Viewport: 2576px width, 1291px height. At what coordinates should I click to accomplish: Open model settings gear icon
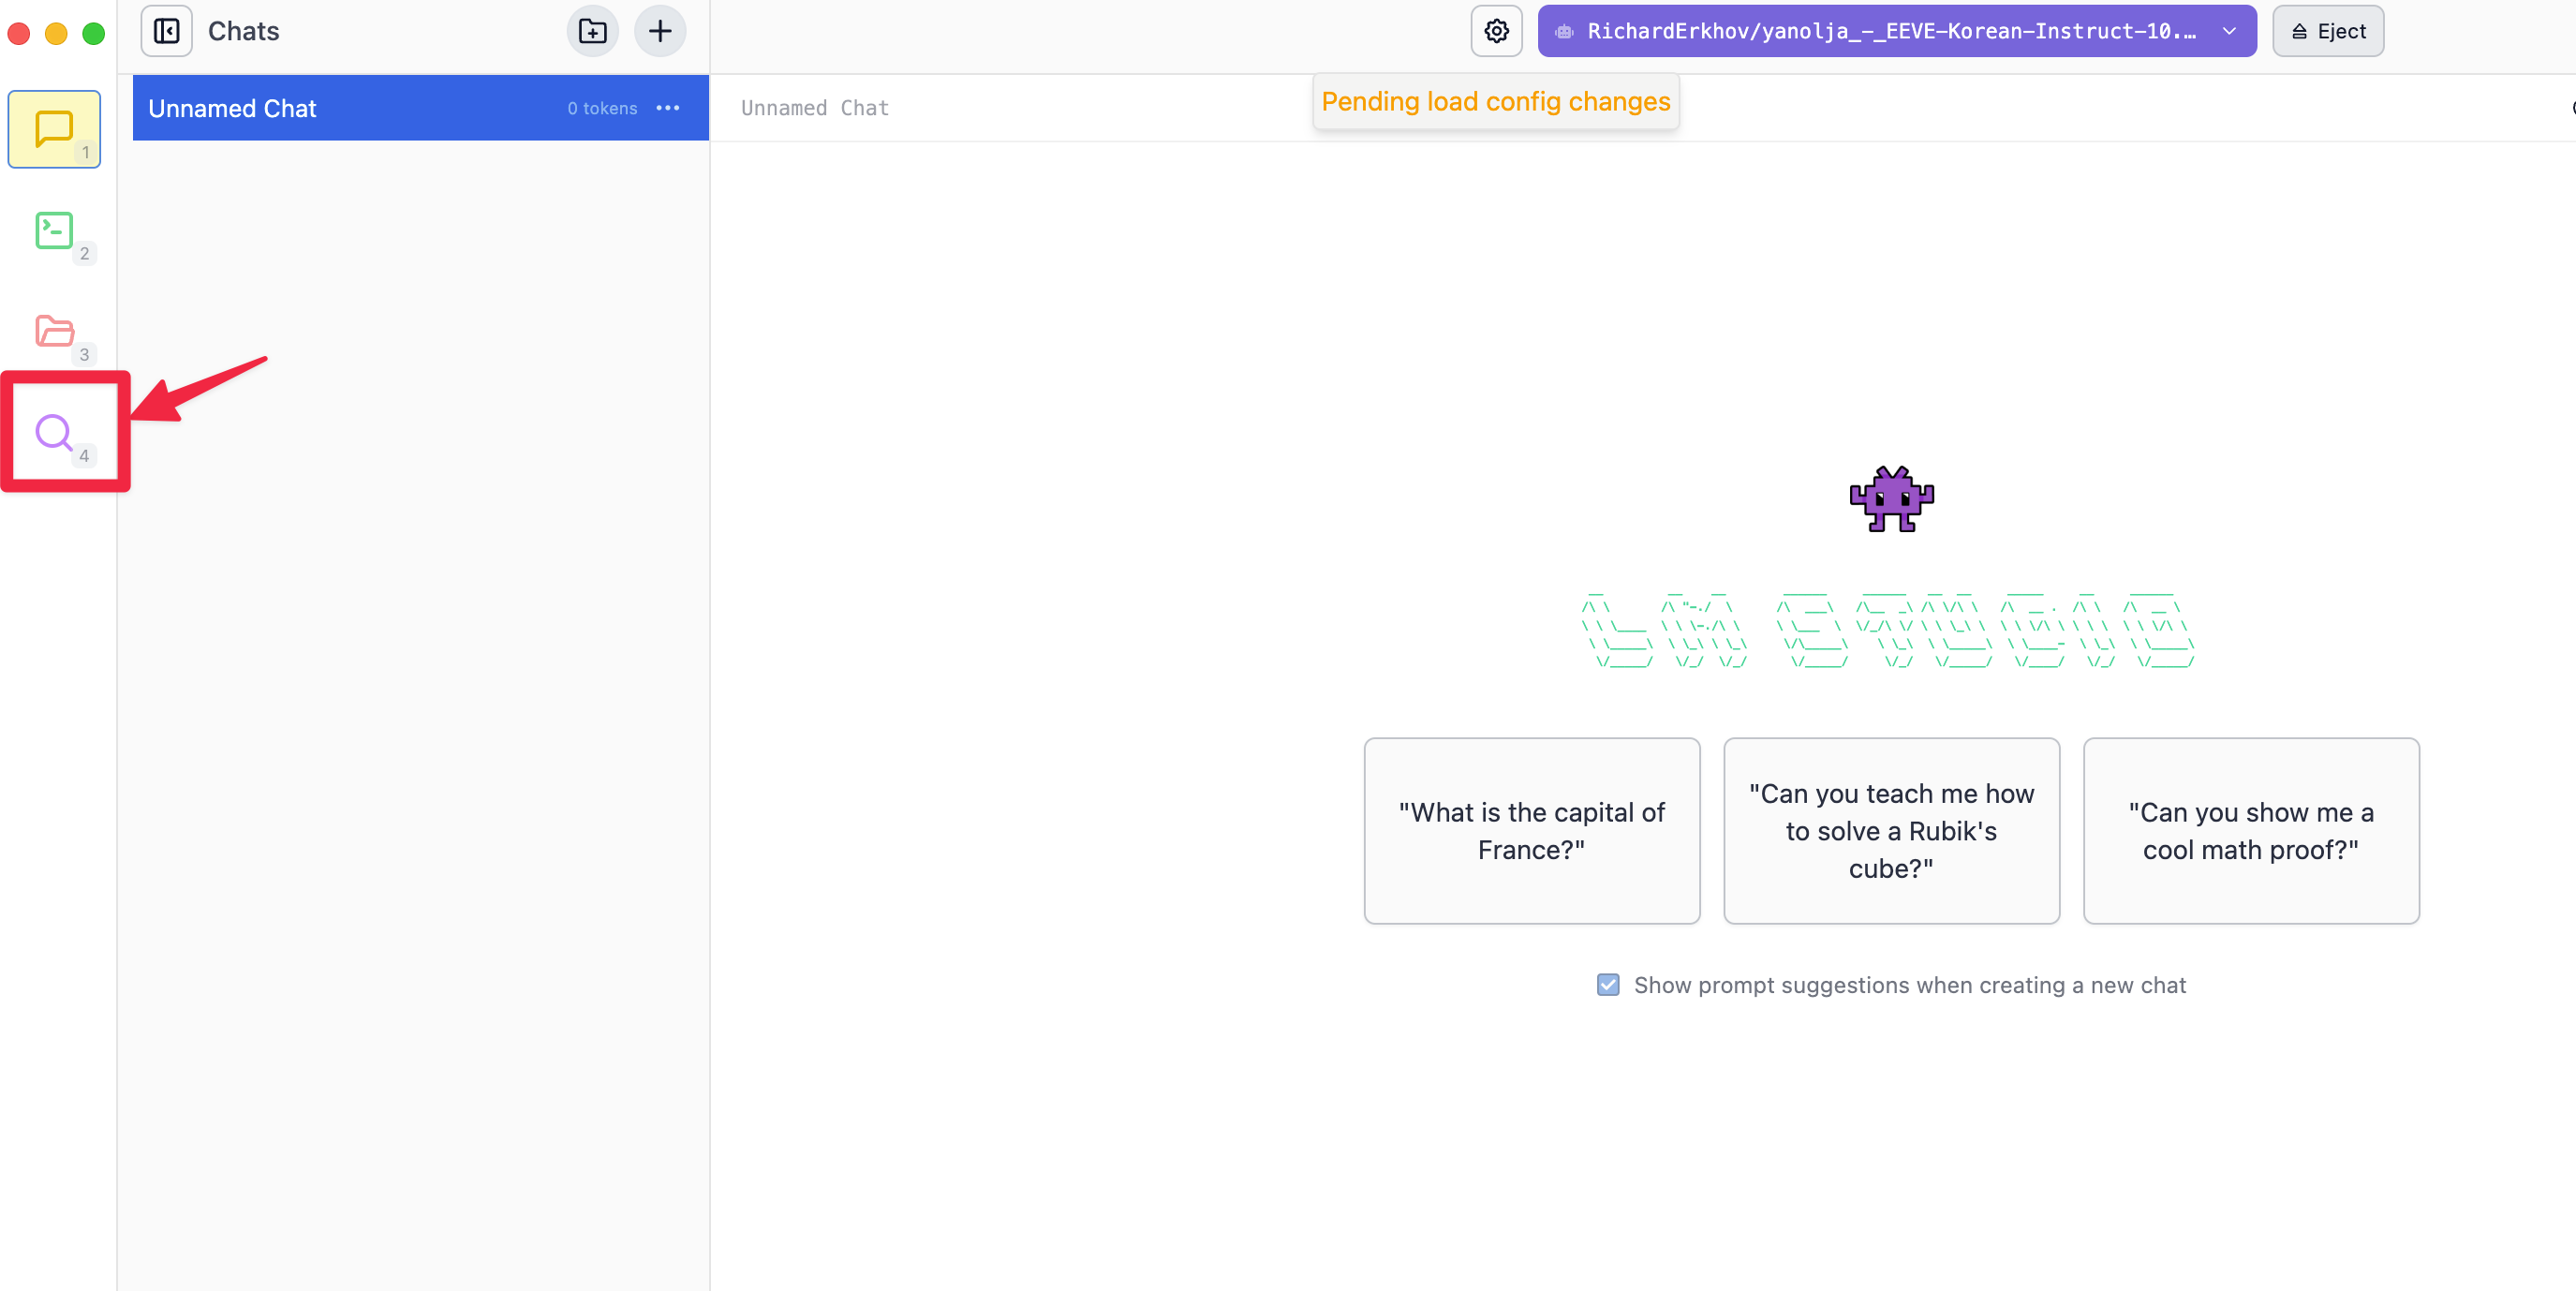point(1496,31)
